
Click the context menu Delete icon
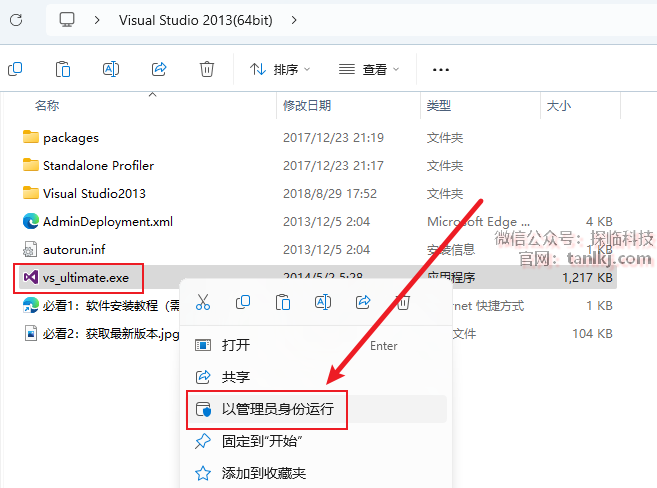[x=403, y=302]
